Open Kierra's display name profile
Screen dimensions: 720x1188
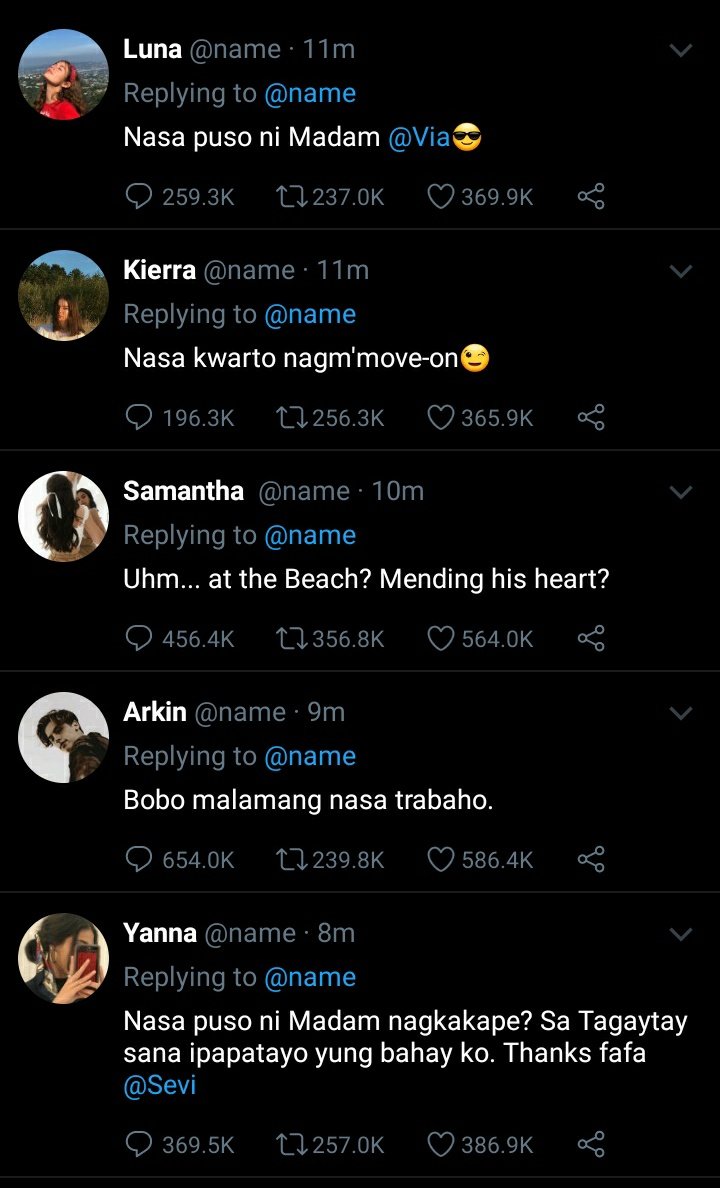click(x=159, y=270)
